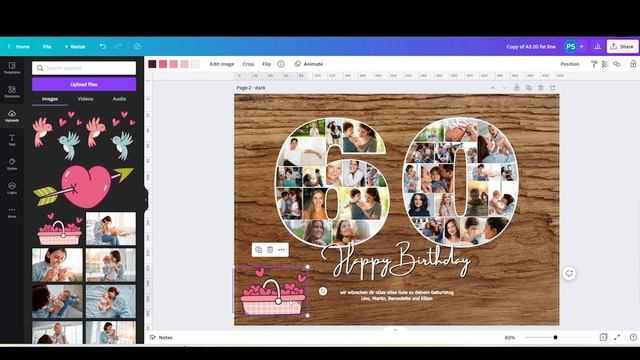Switch to the Videos tab

85,99
